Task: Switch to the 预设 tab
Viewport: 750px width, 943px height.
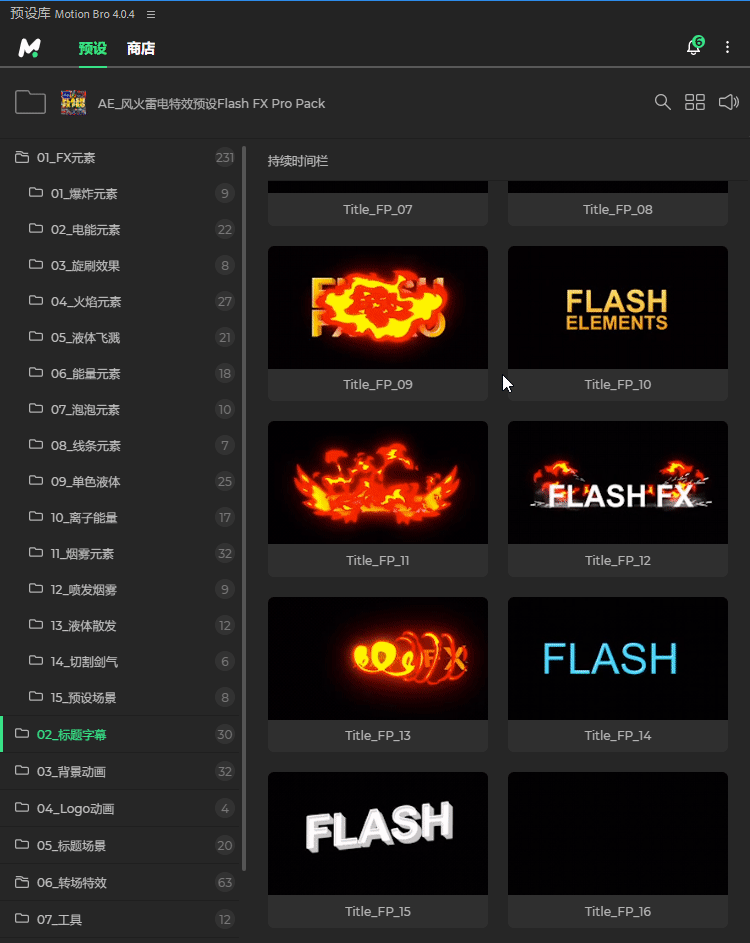Action: coord(93,48)
